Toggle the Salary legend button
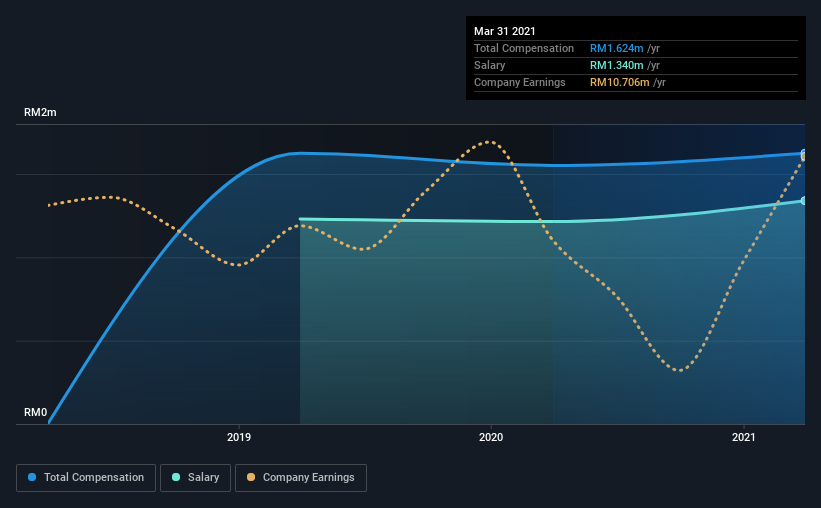 [x=195, y=478]
